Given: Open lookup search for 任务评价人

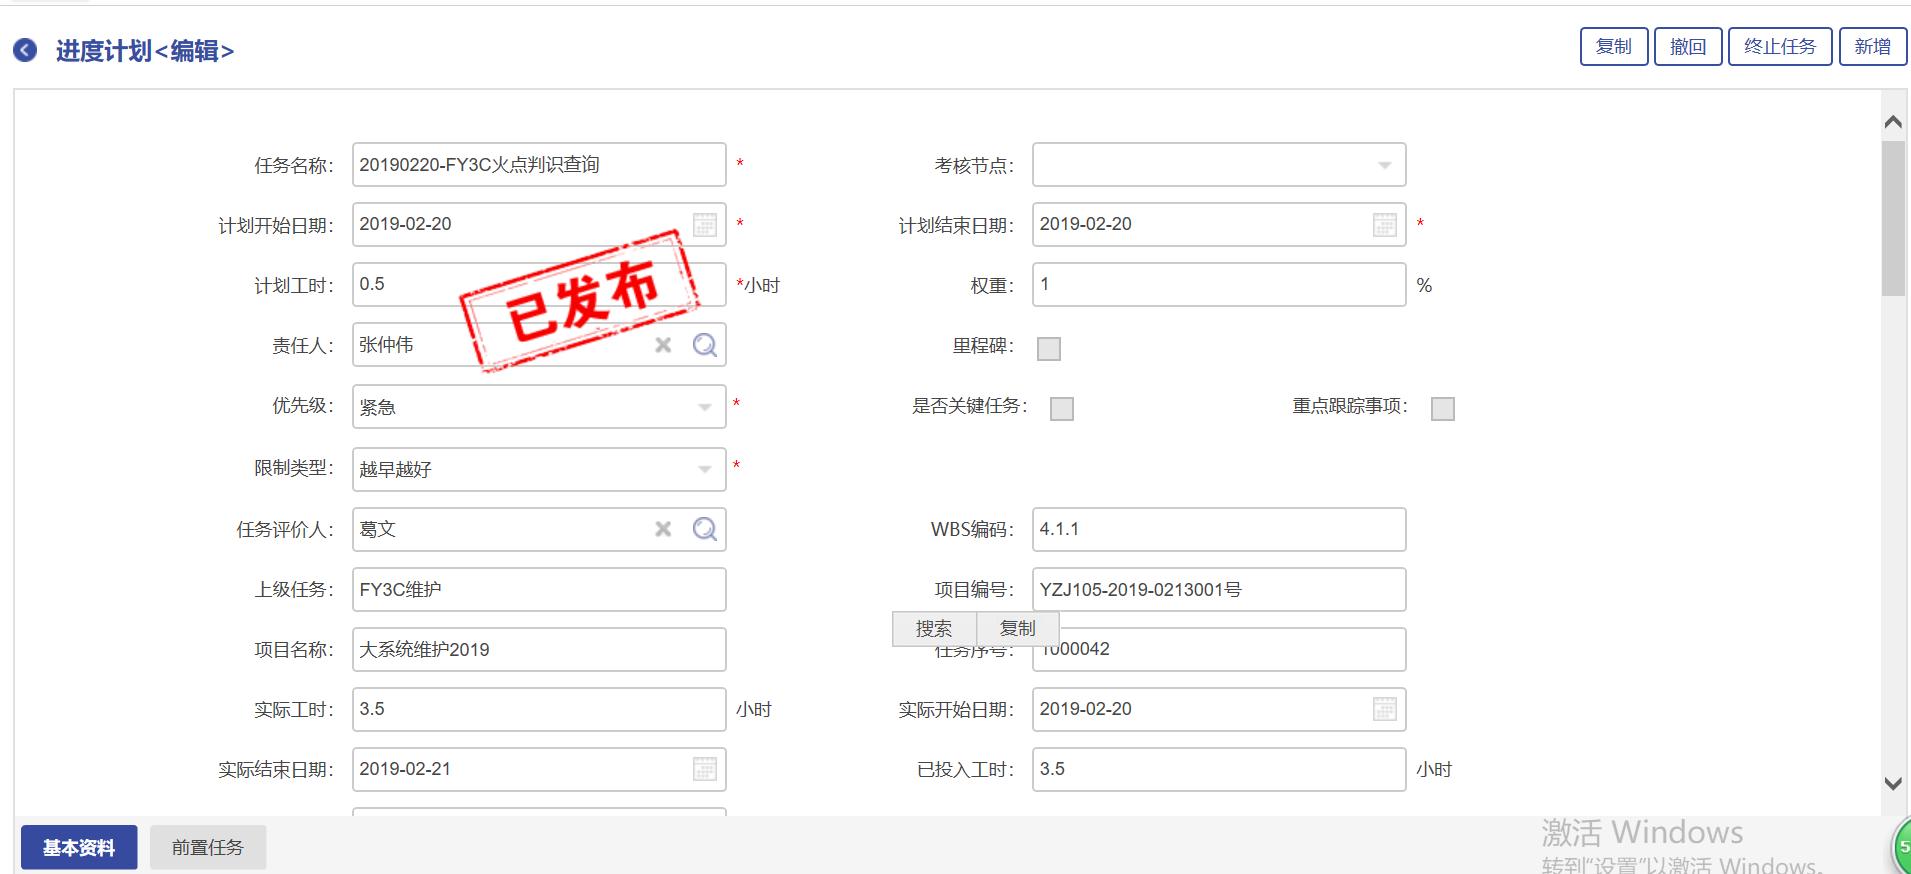Looking at the screenshot, I should point(705,529).
